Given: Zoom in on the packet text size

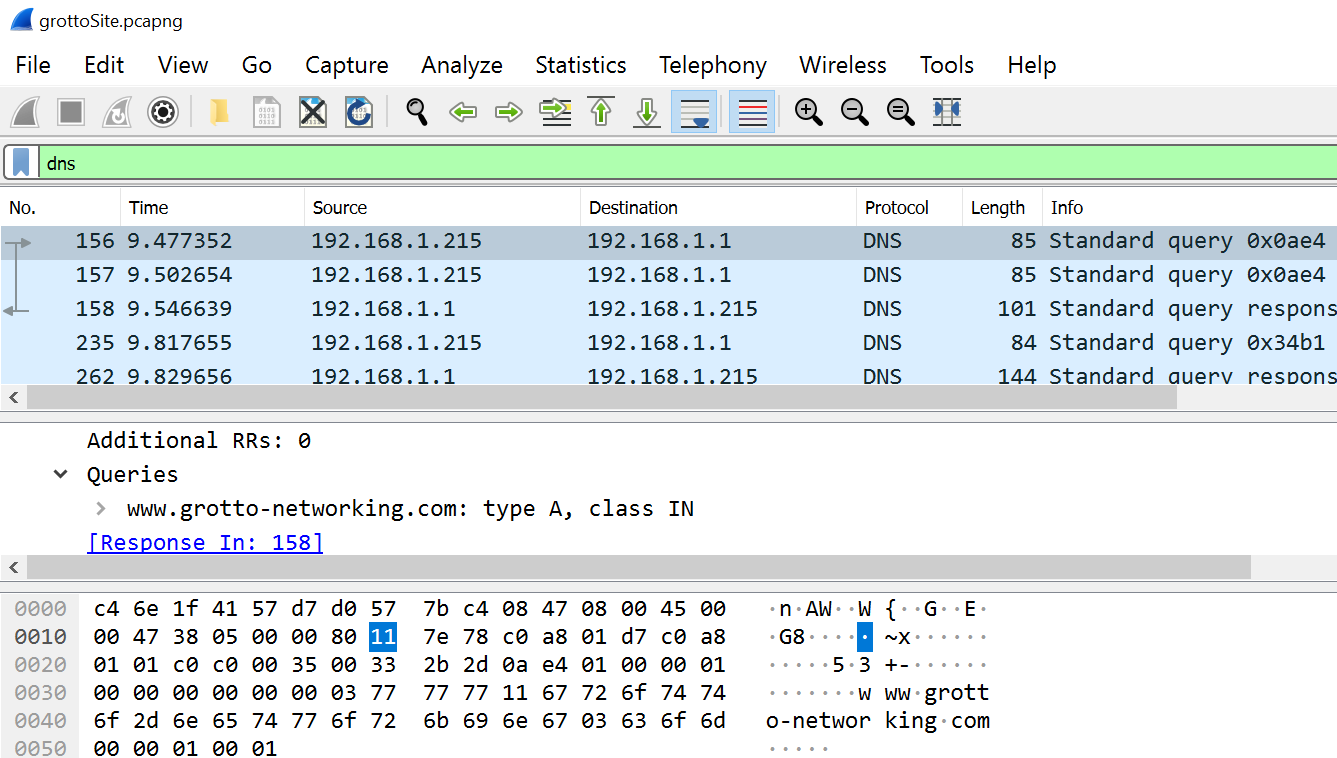Looking at the screenshot, I should click(808, 111).
